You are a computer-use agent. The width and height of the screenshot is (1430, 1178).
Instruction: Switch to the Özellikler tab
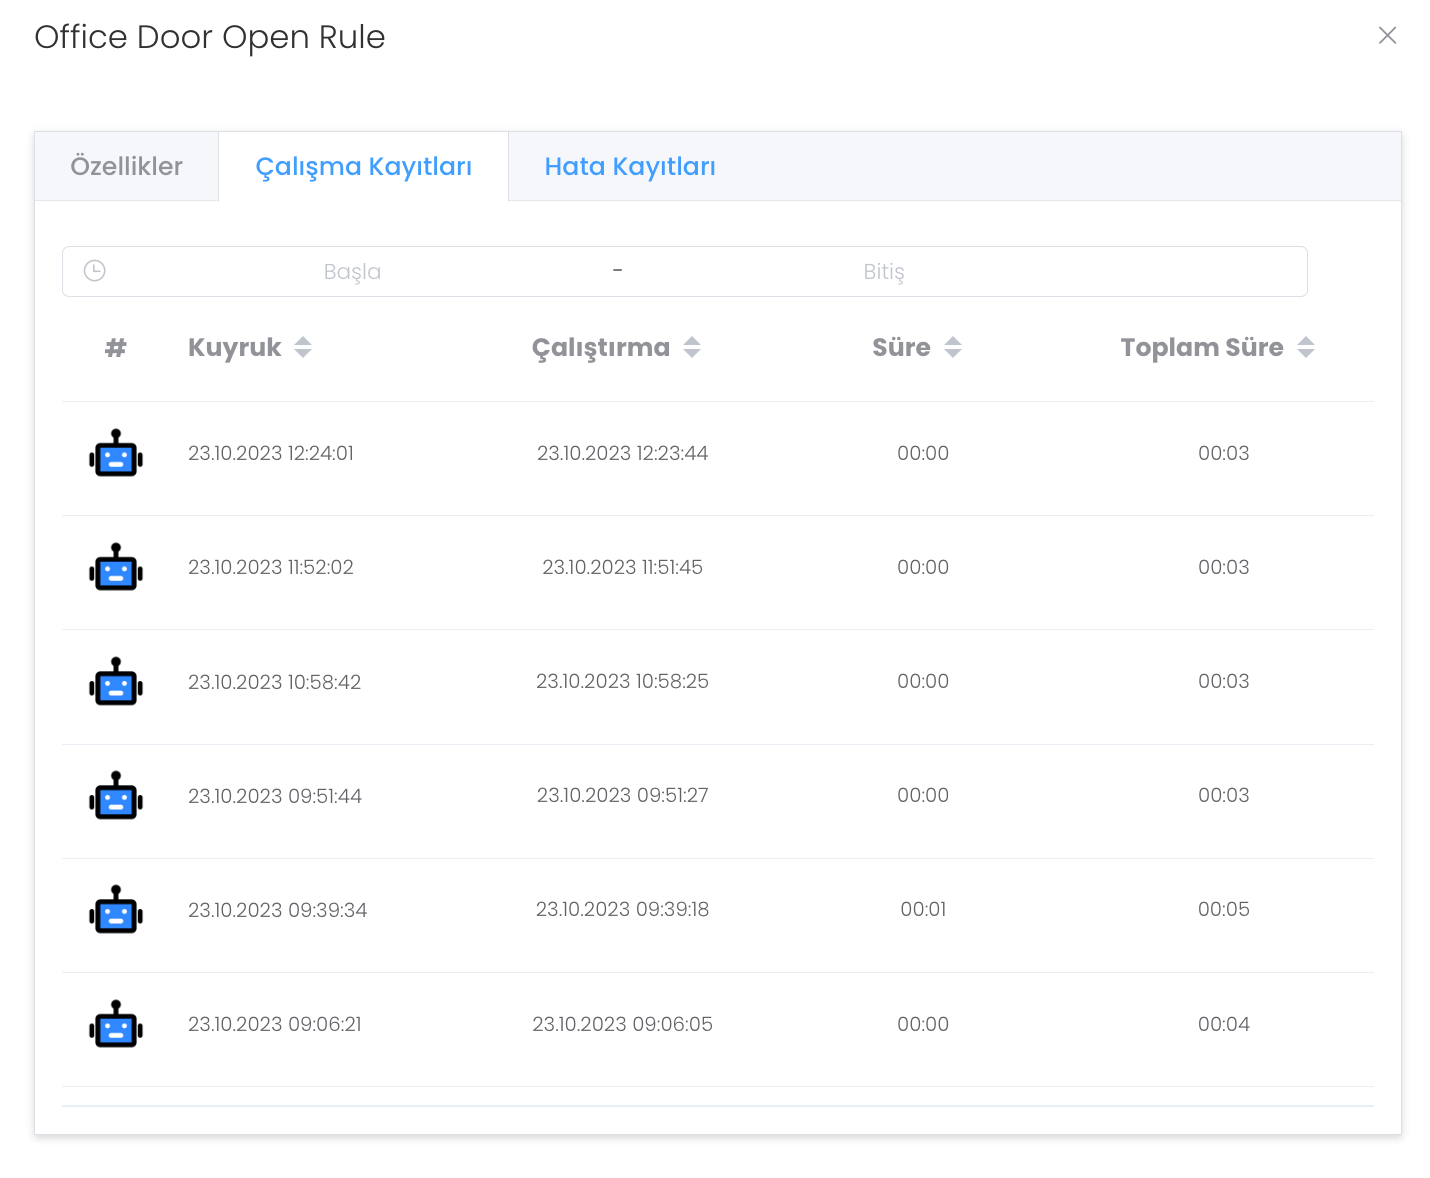click(127, 167)
